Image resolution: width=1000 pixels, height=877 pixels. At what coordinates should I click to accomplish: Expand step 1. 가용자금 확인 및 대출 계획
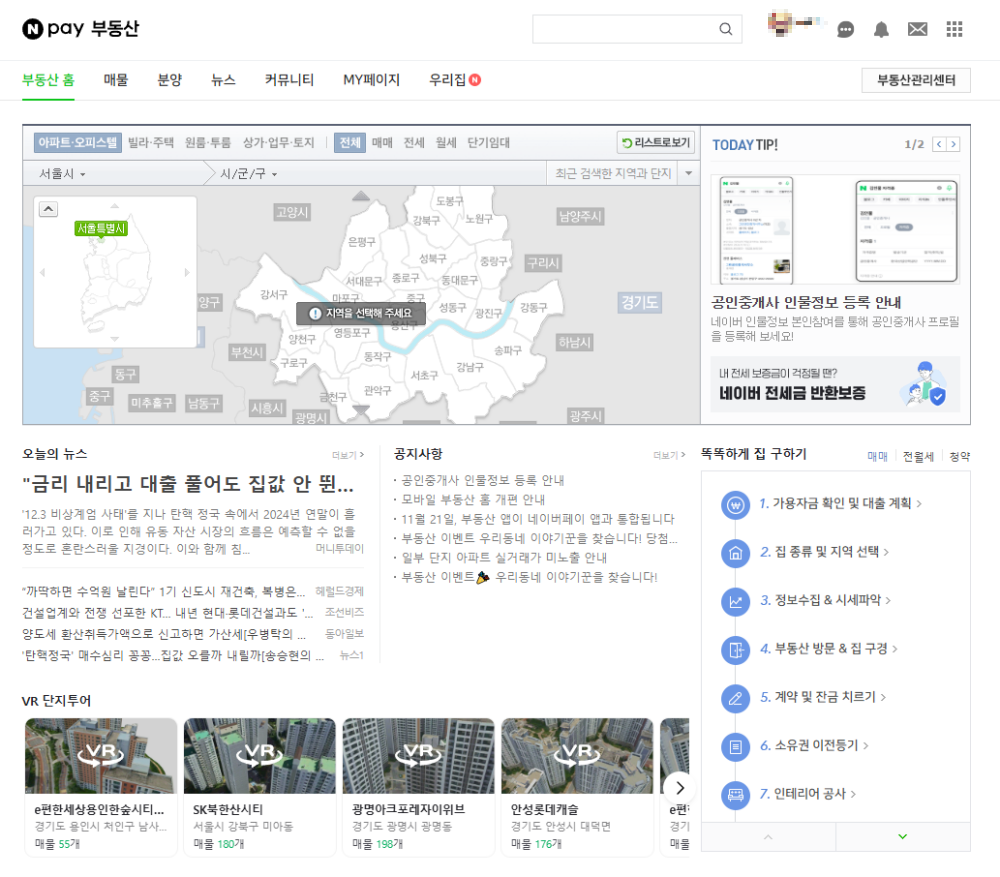(x=841, y=503)
